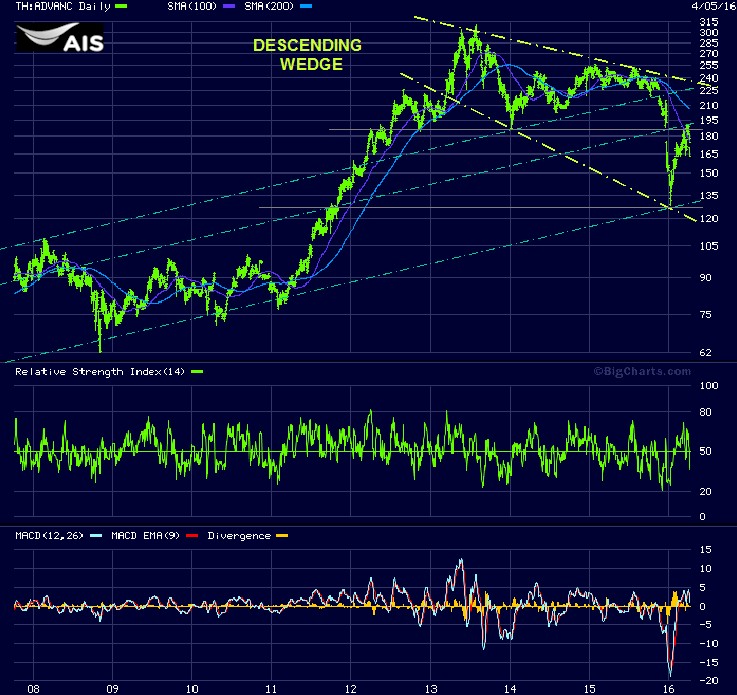
Task: Click the 08 year label on time axis
Action: (x=33, y=689)
